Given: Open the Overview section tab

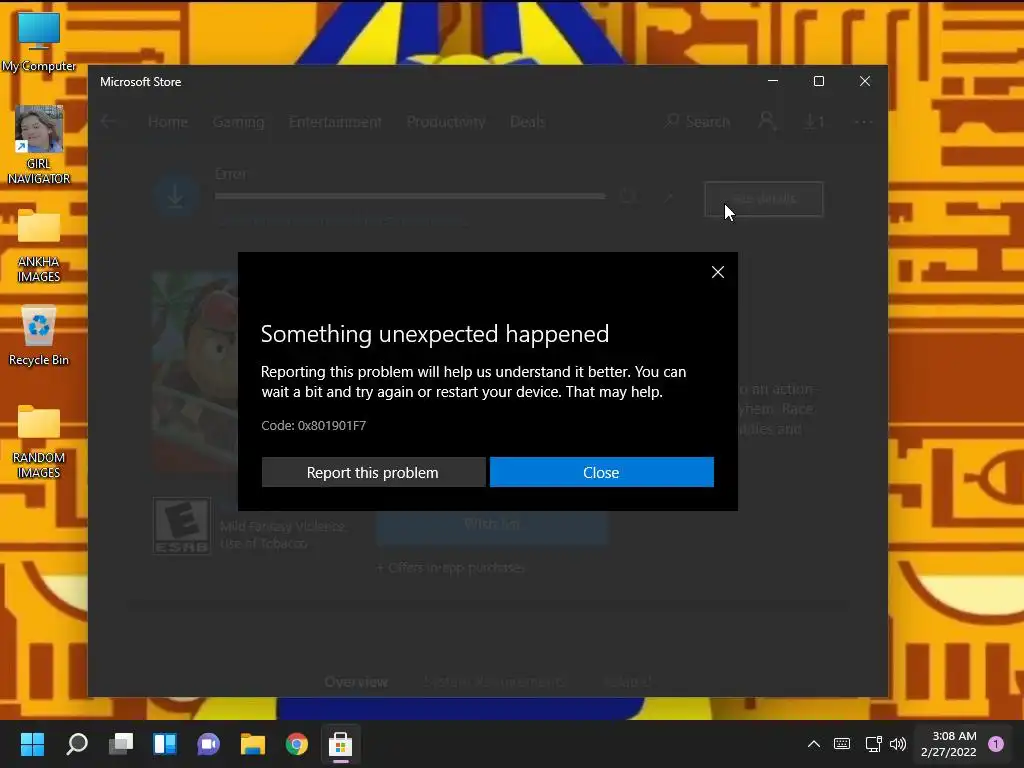Looking at the screenshot, I should [x=356, y=682].
